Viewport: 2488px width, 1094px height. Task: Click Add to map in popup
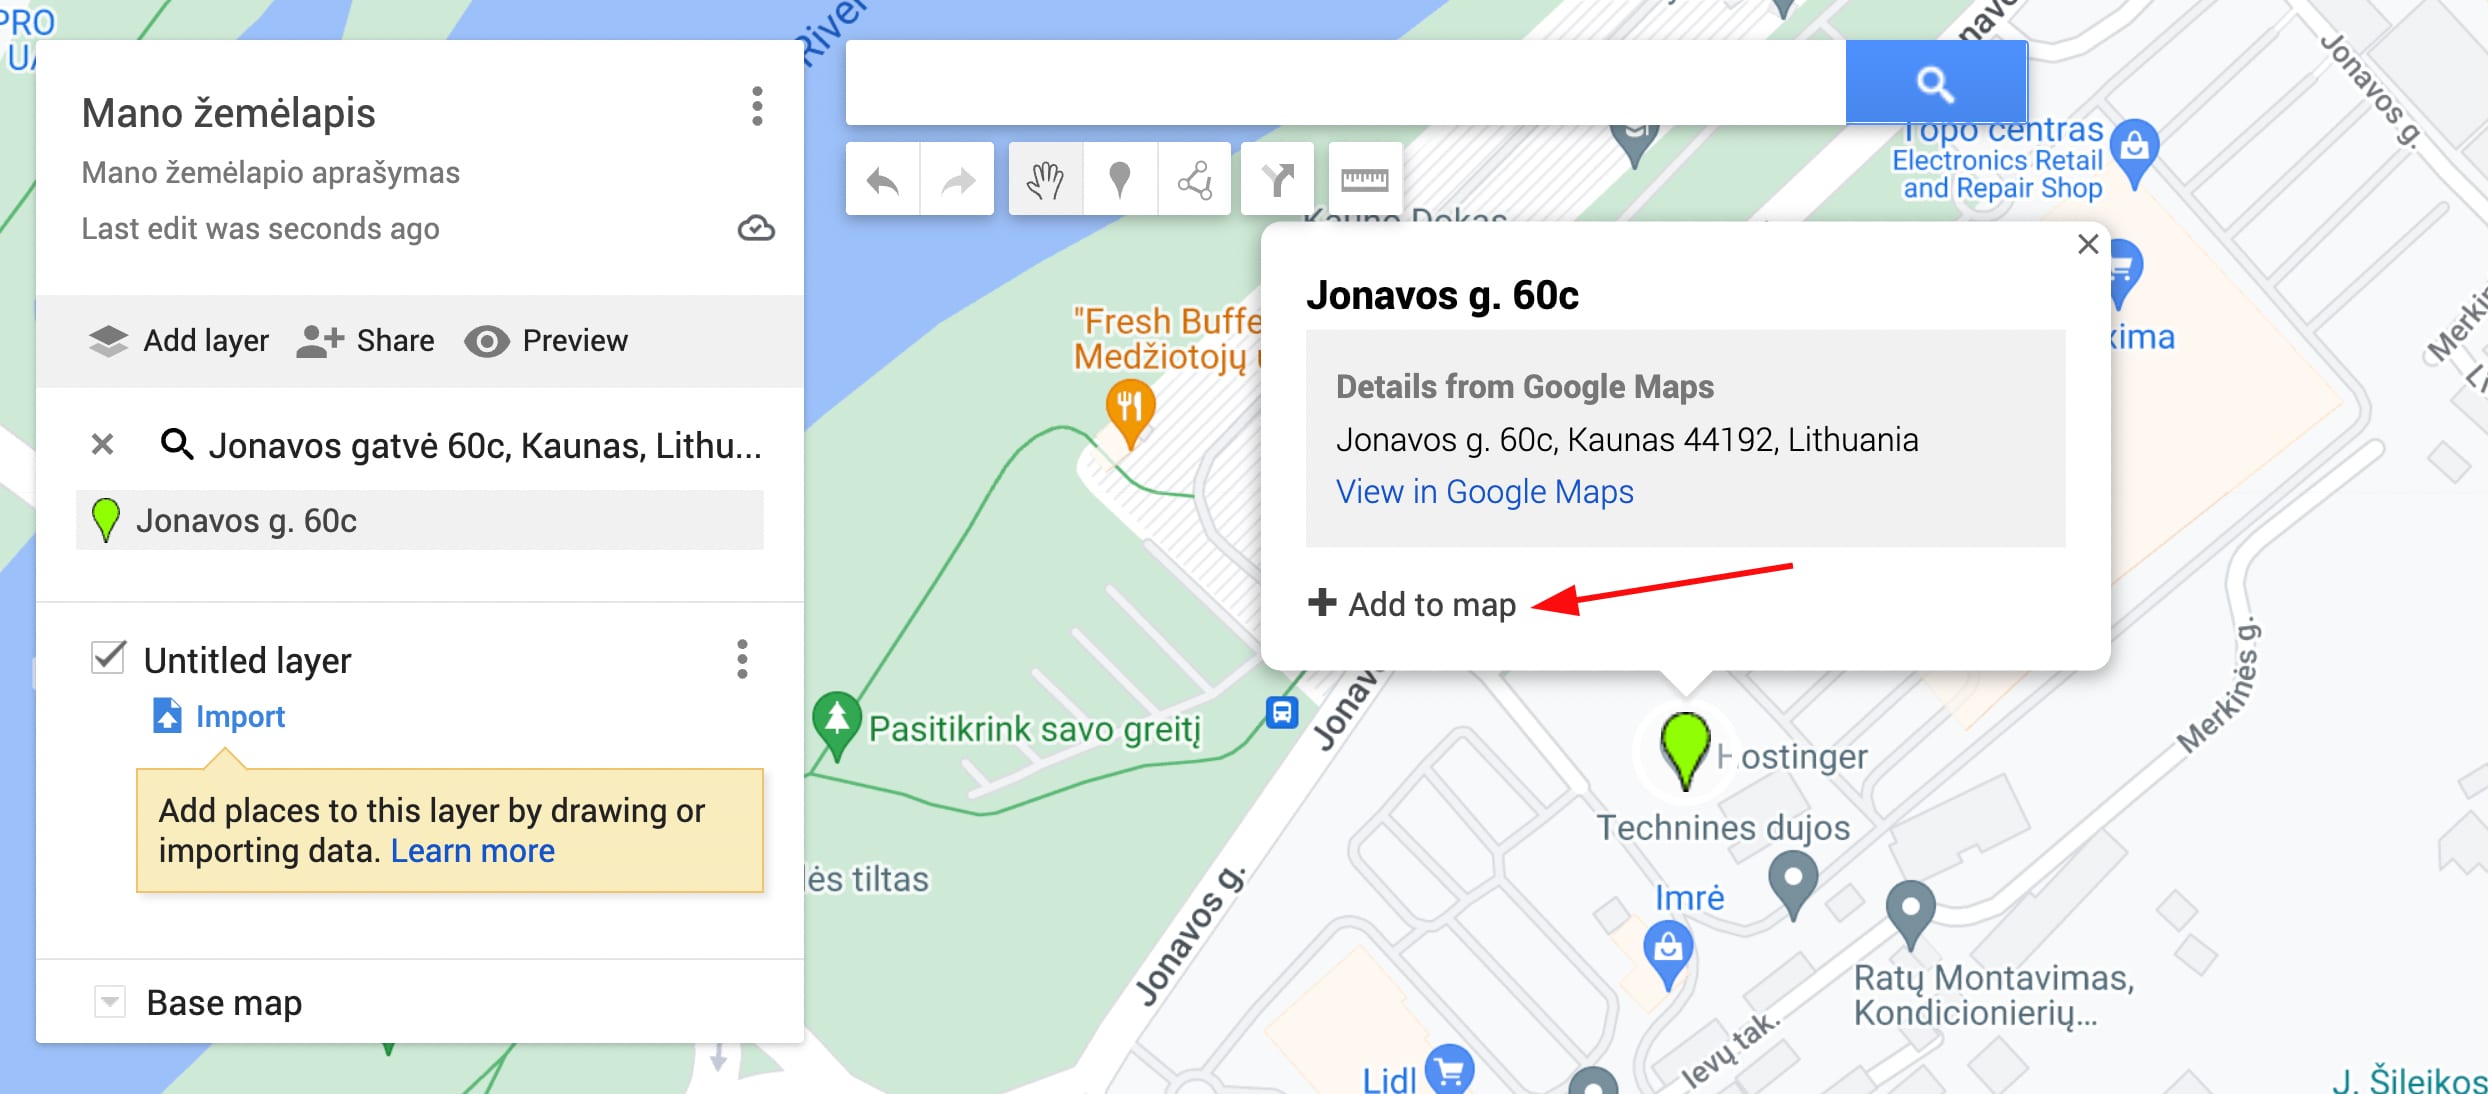click(x=1412, y=604)
